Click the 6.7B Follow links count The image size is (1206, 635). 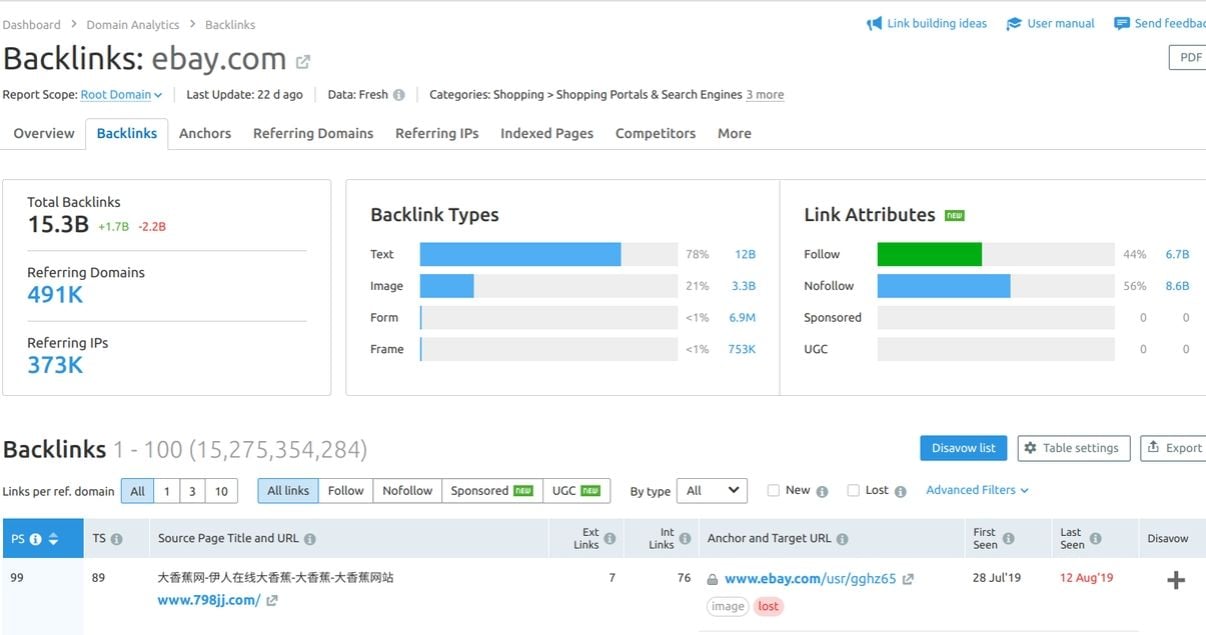click(1177, 255)
